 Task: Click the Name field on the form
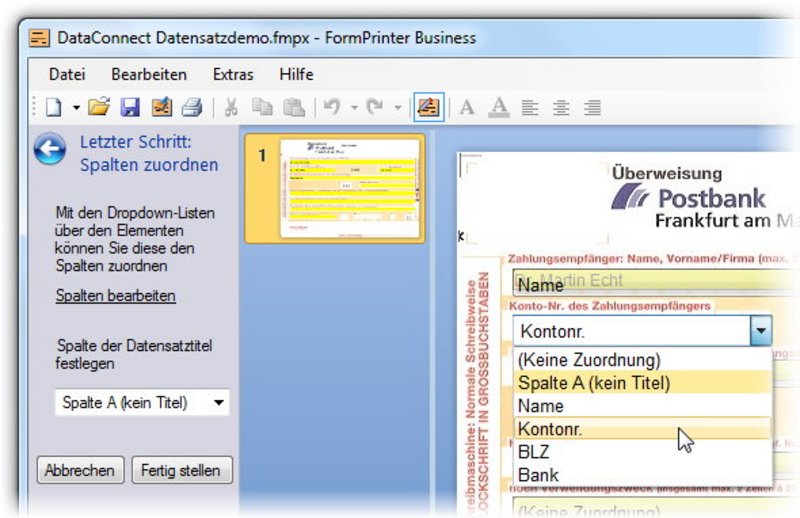point(656,282)
